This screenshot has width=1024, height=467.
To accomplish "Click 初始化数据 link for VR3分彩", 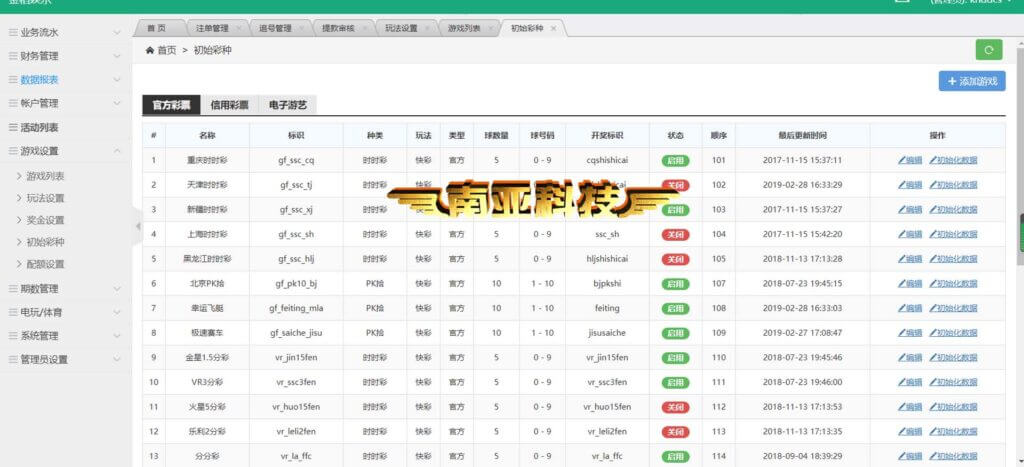I will pos(953,383).
